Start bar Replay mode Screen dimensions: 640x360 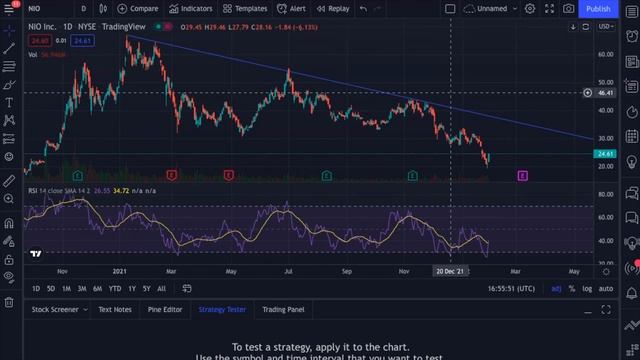(333, 9)
